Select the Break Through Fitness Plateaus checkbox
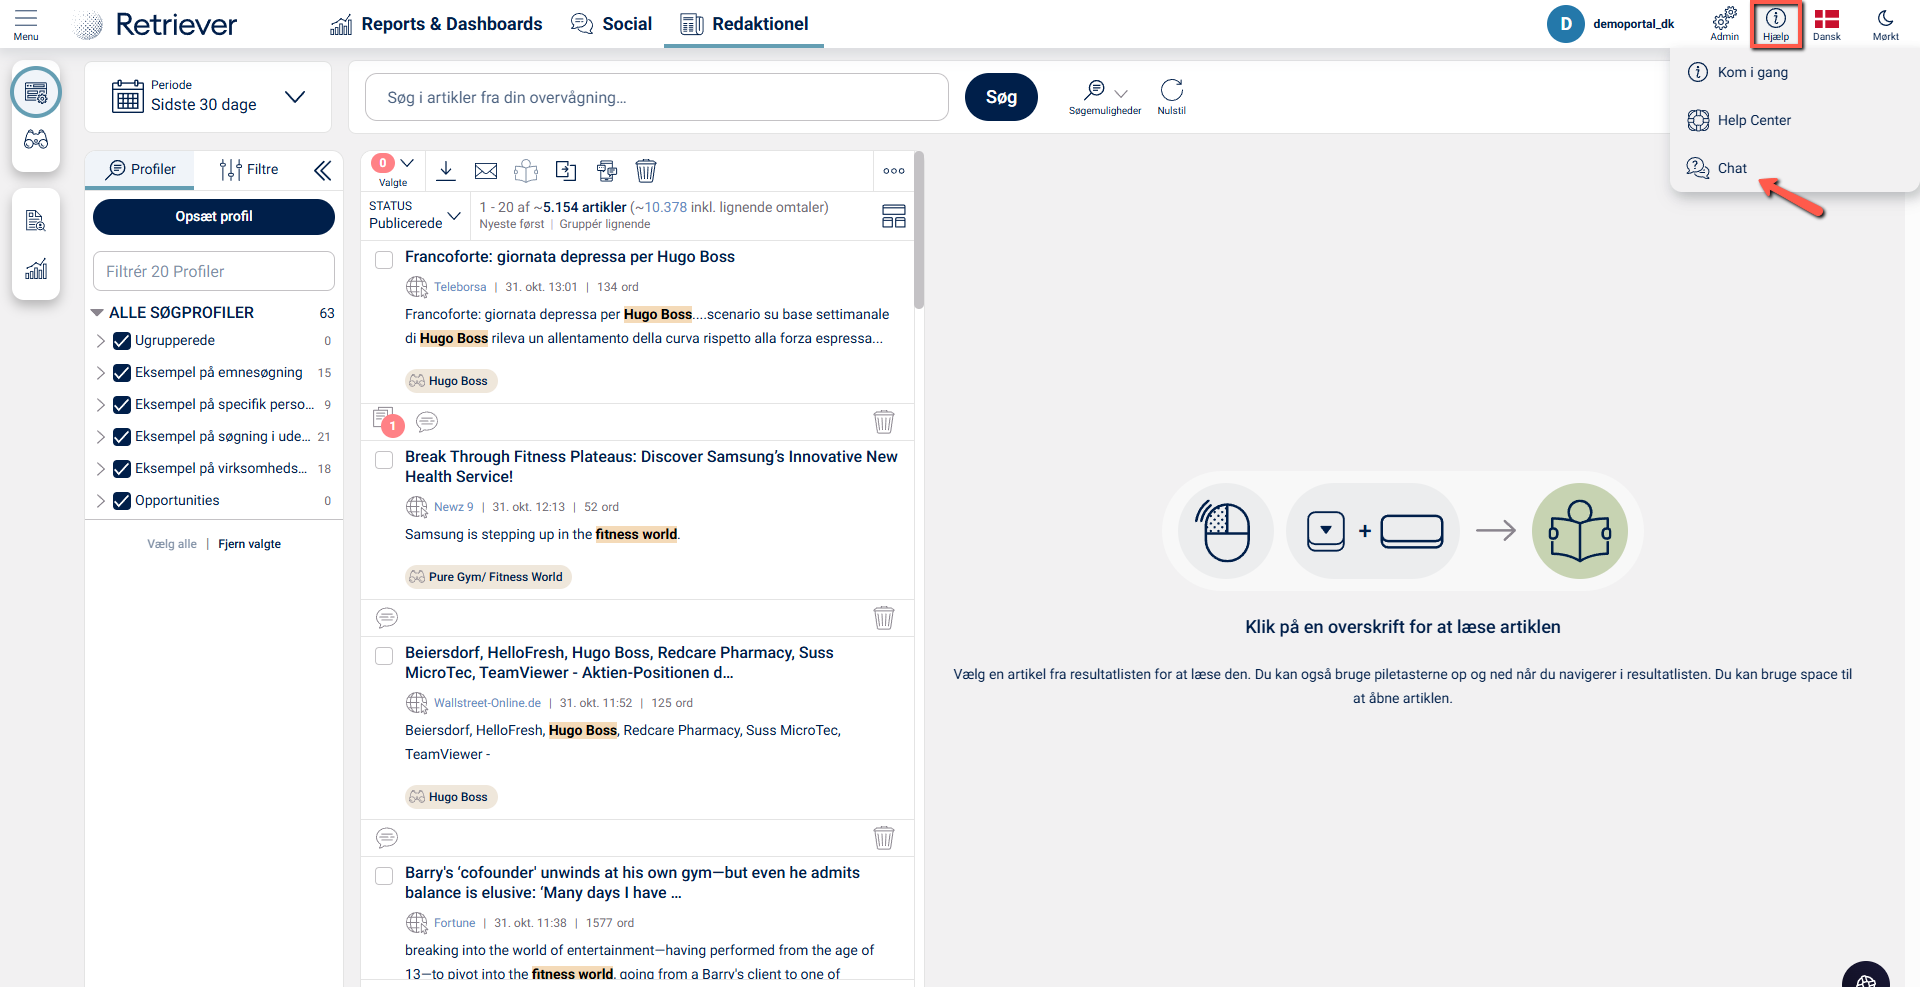Image resolution: width=1920 pixels, height=987 pixels. 384,460
